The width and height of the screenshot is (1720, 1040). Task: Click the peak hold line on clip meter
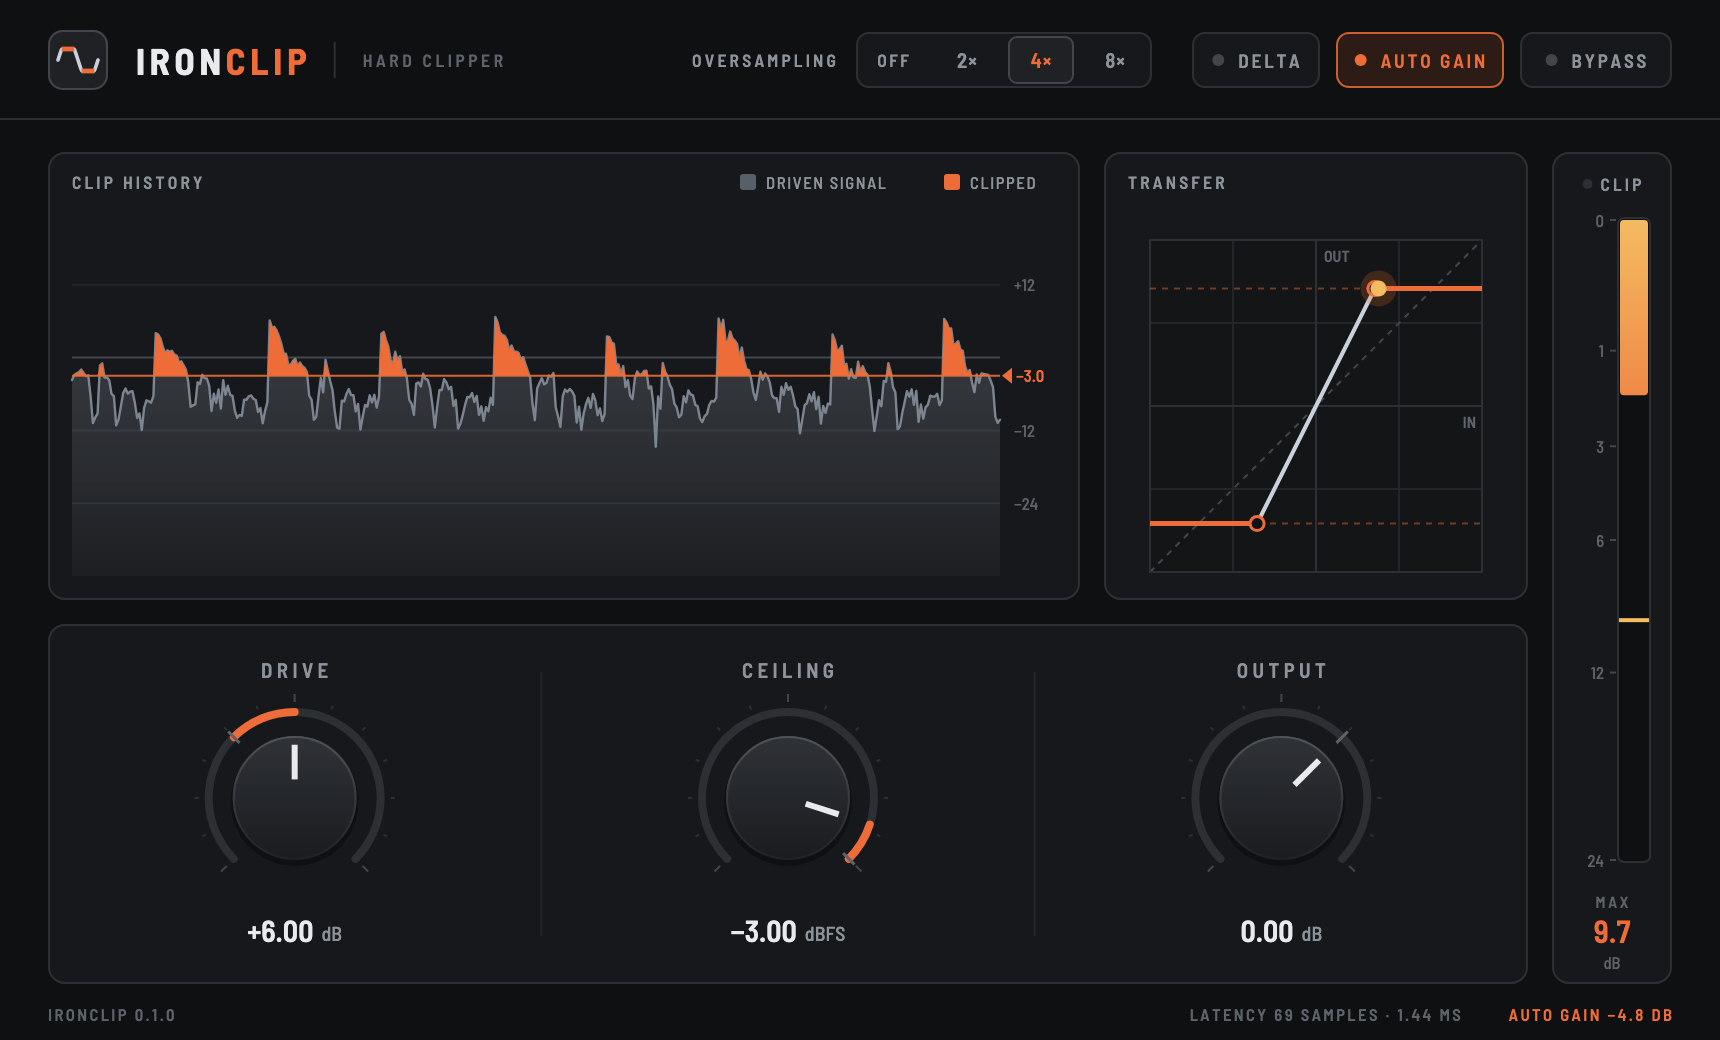coord(1634,620)
